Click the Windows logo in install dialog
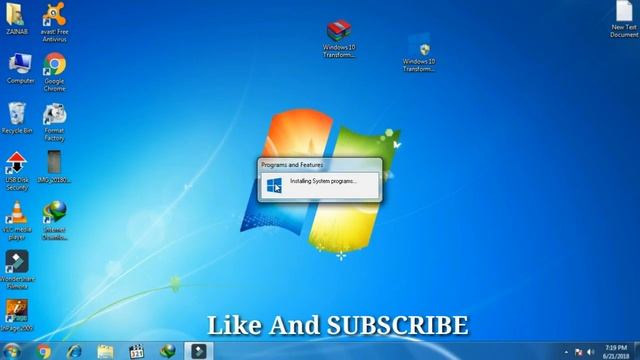Screen dimensions: 640x360 (274, 185)
